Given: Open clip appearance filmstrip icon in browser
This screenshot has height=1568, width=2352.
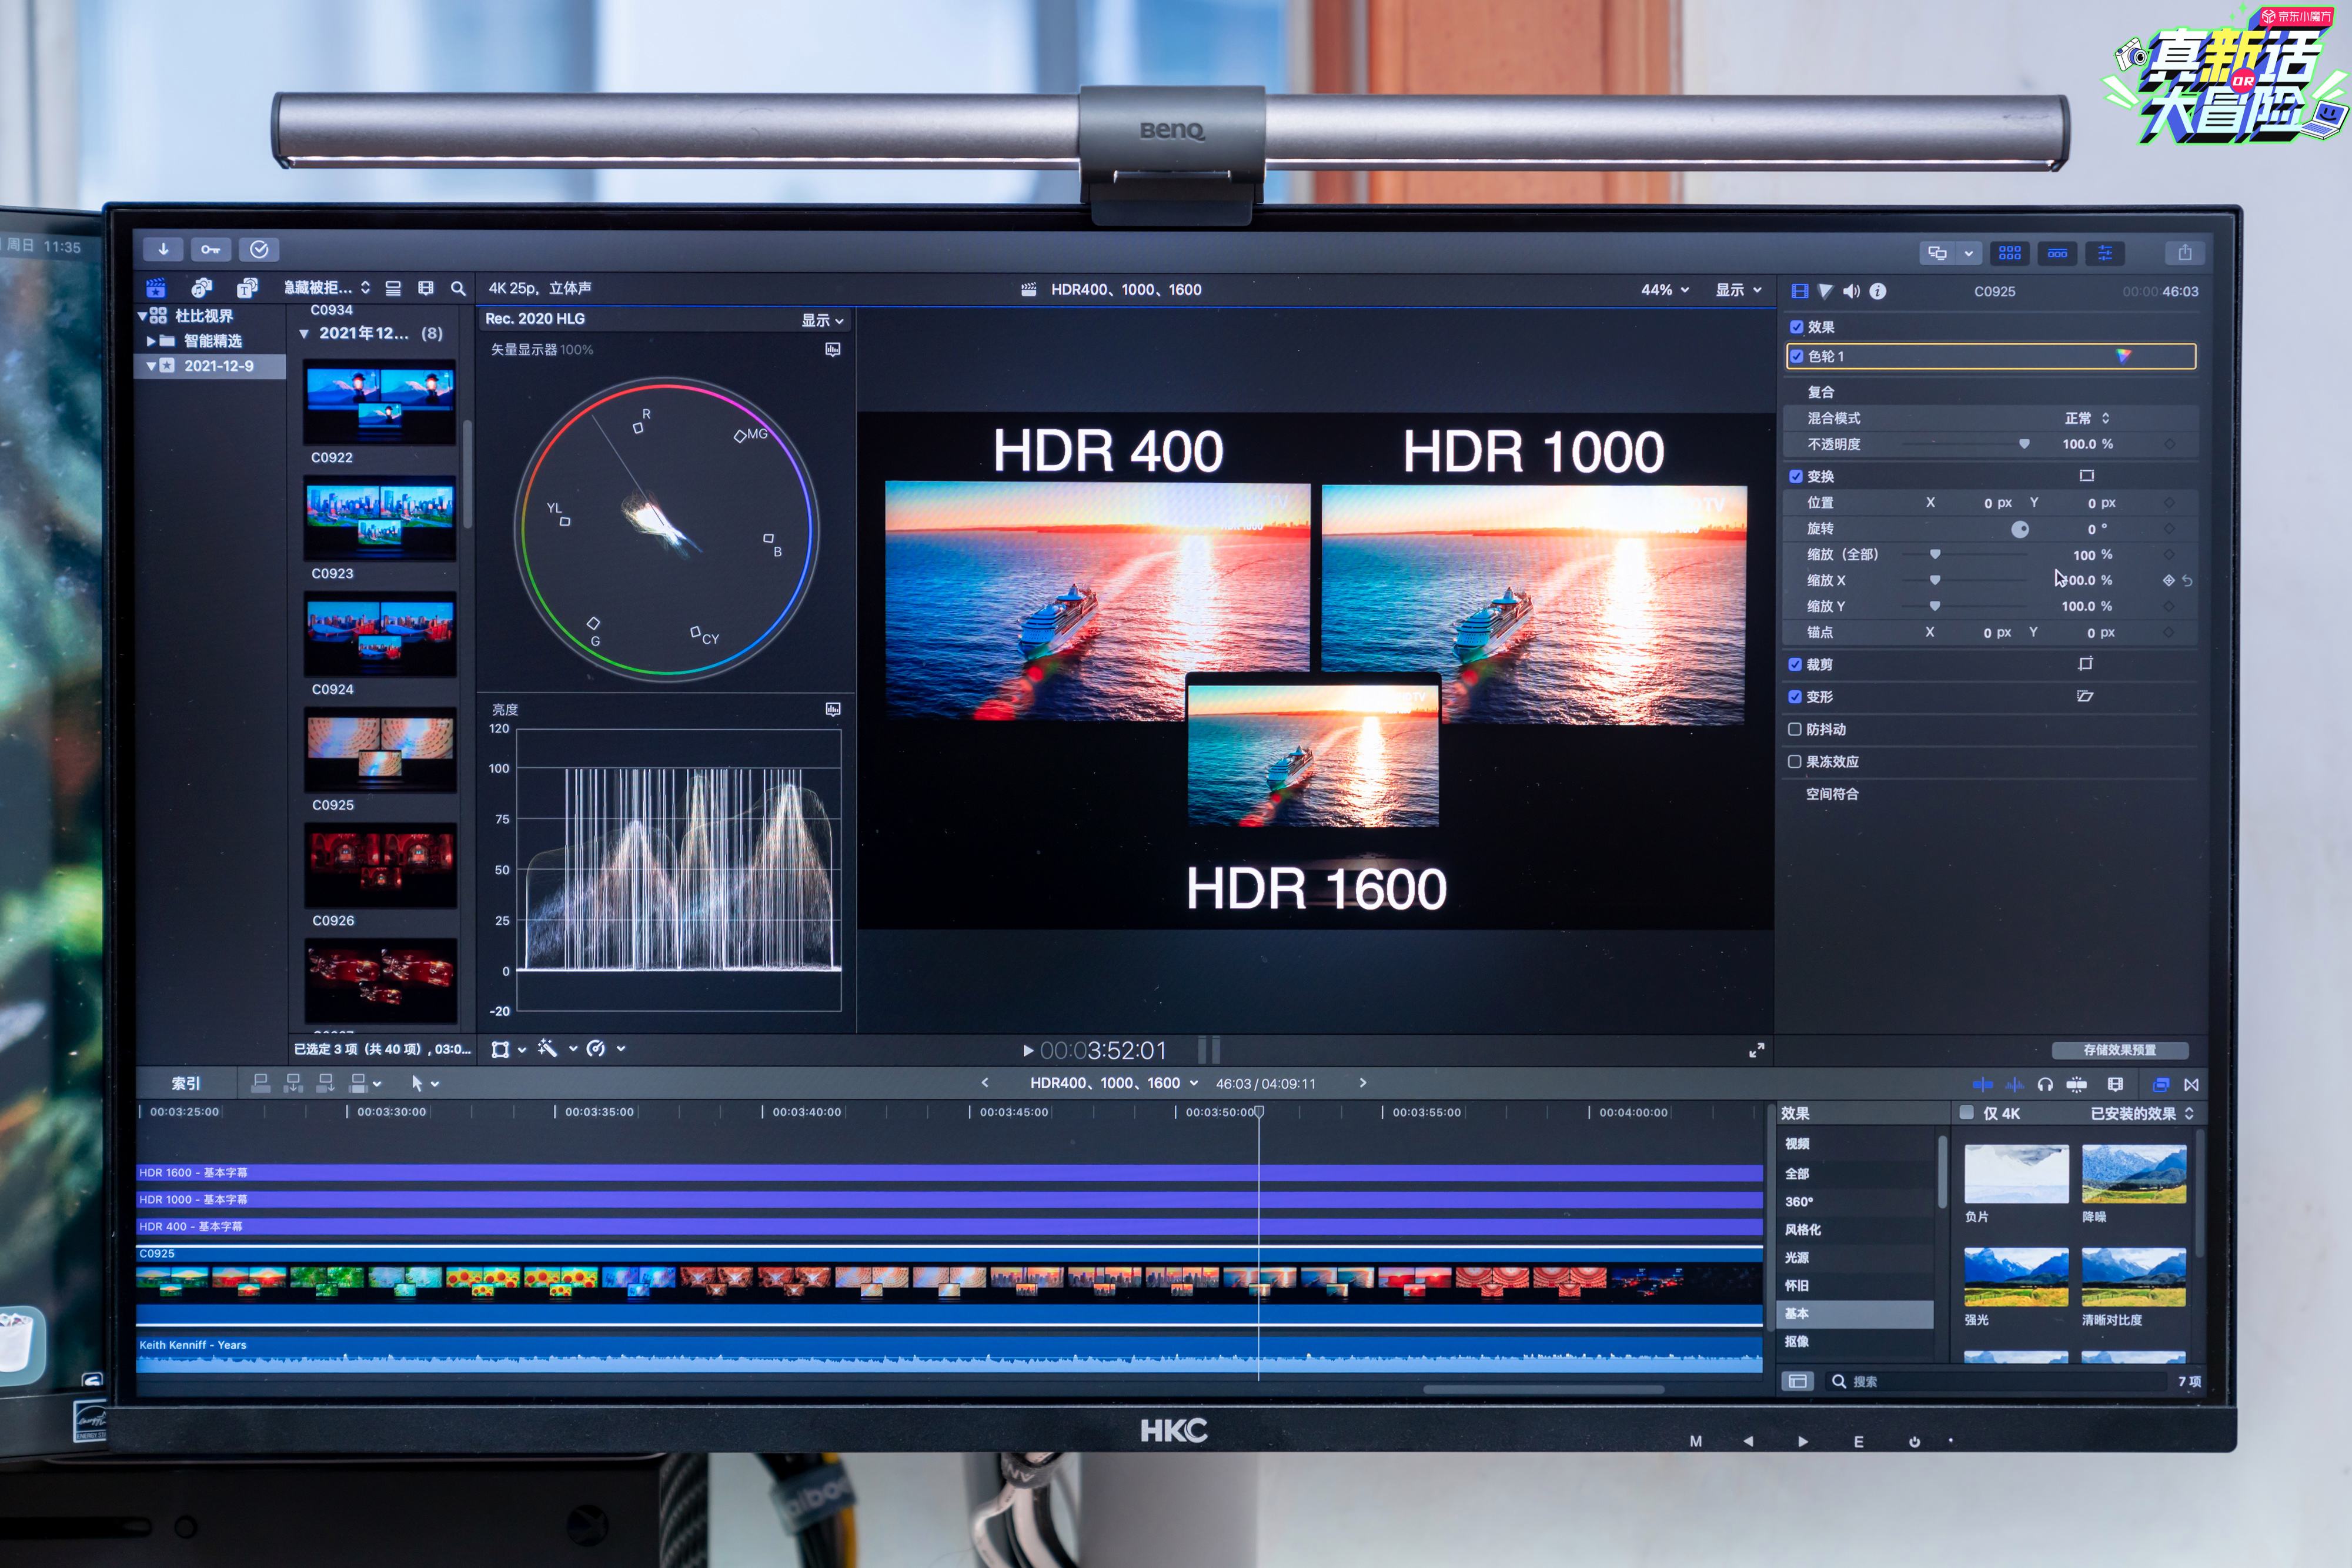Looking at the screenshot, I should pyautogui.click(x=425, y=288).
